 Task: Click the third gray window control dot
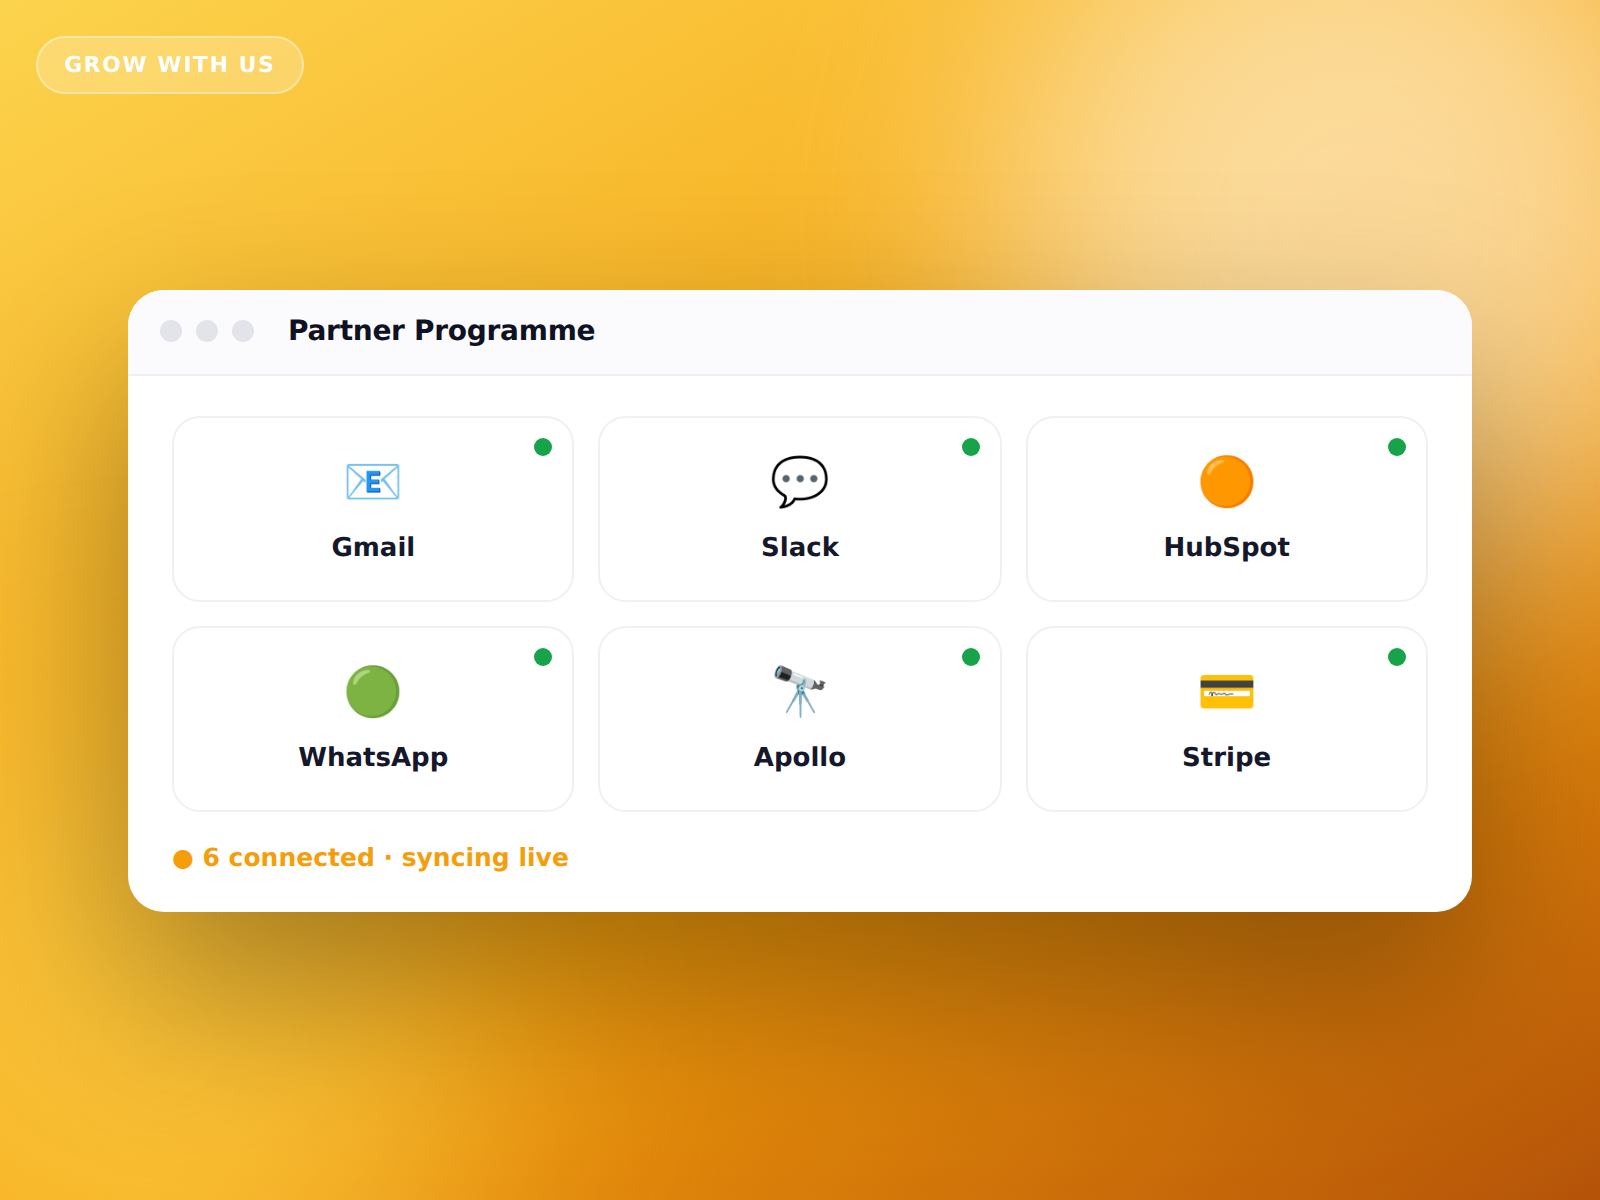pyautogui.click(x=243, y=331)
